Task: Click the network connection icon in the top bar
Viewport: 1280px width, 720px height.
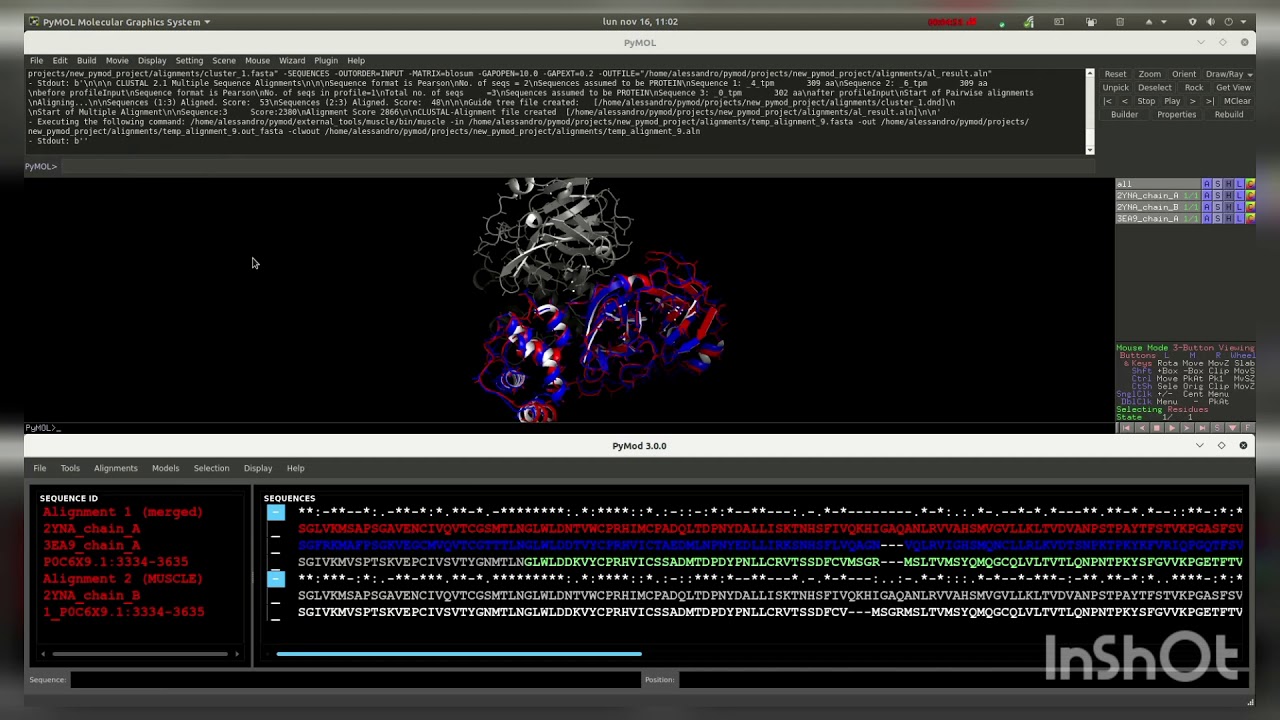Action: pyautogui.click(x=1029, y=22)
